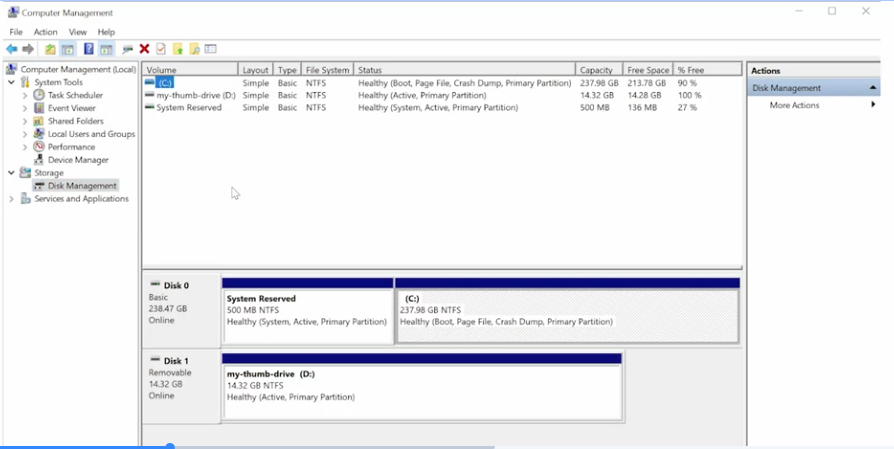Expand Task Scheduler tree chevron
Screen dimensions: 894x449
[x=25, y=95]
